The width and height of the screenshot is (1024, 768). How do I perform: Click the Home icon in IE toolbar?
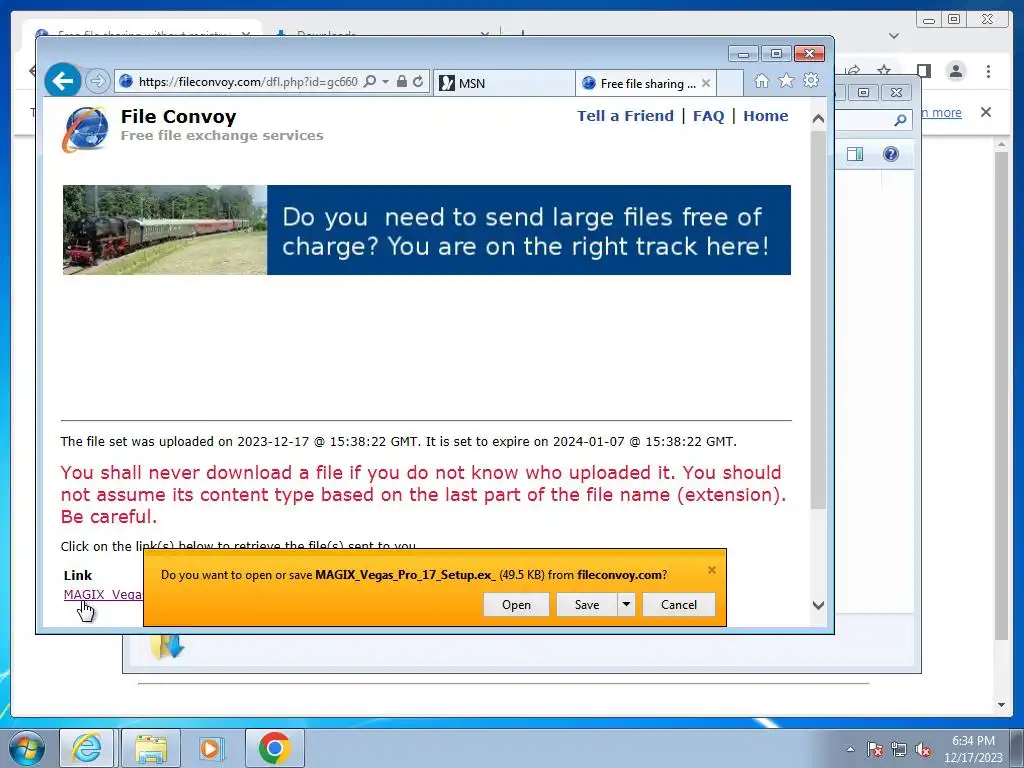point(761,80)
